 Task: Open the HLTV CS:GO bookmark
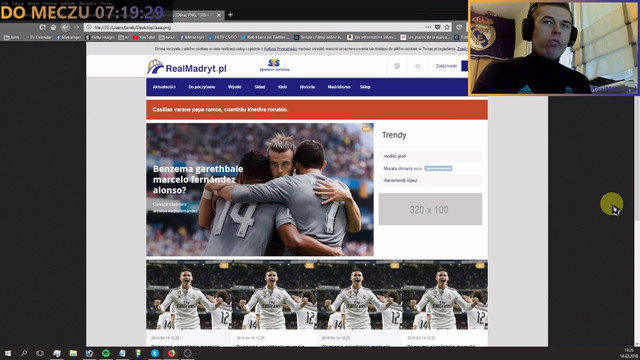pos(222,37)
